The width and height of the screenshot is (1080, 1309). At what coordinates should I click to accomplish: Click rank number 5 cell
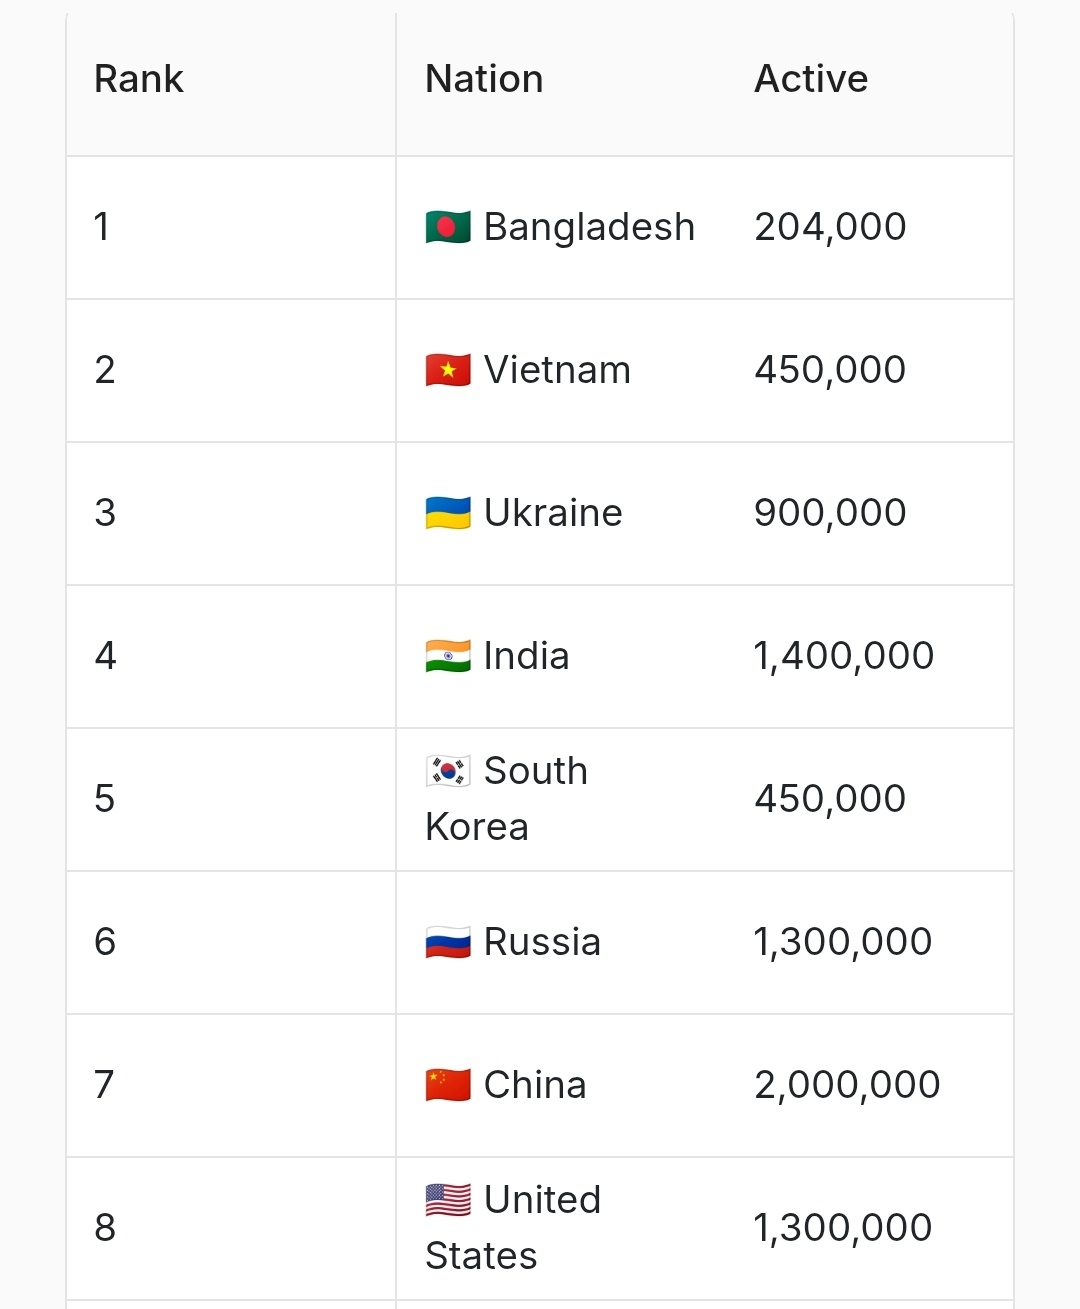pyautogui.click(x=231, y=800)
